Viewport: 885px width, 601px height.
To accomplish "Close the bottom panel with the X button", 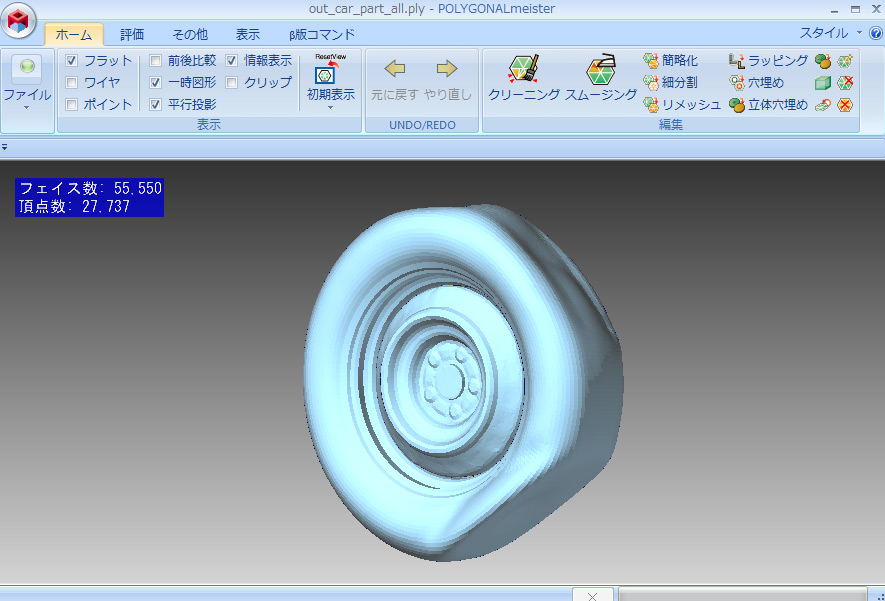I will coord(592,596).
